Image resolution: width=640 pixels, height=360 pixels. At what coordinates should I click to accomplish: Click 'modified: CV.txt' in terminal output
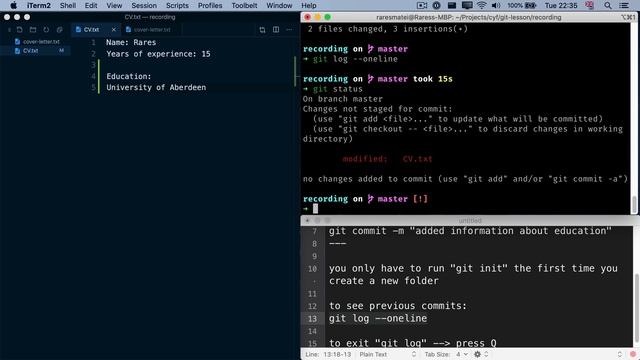pos(387,159)
